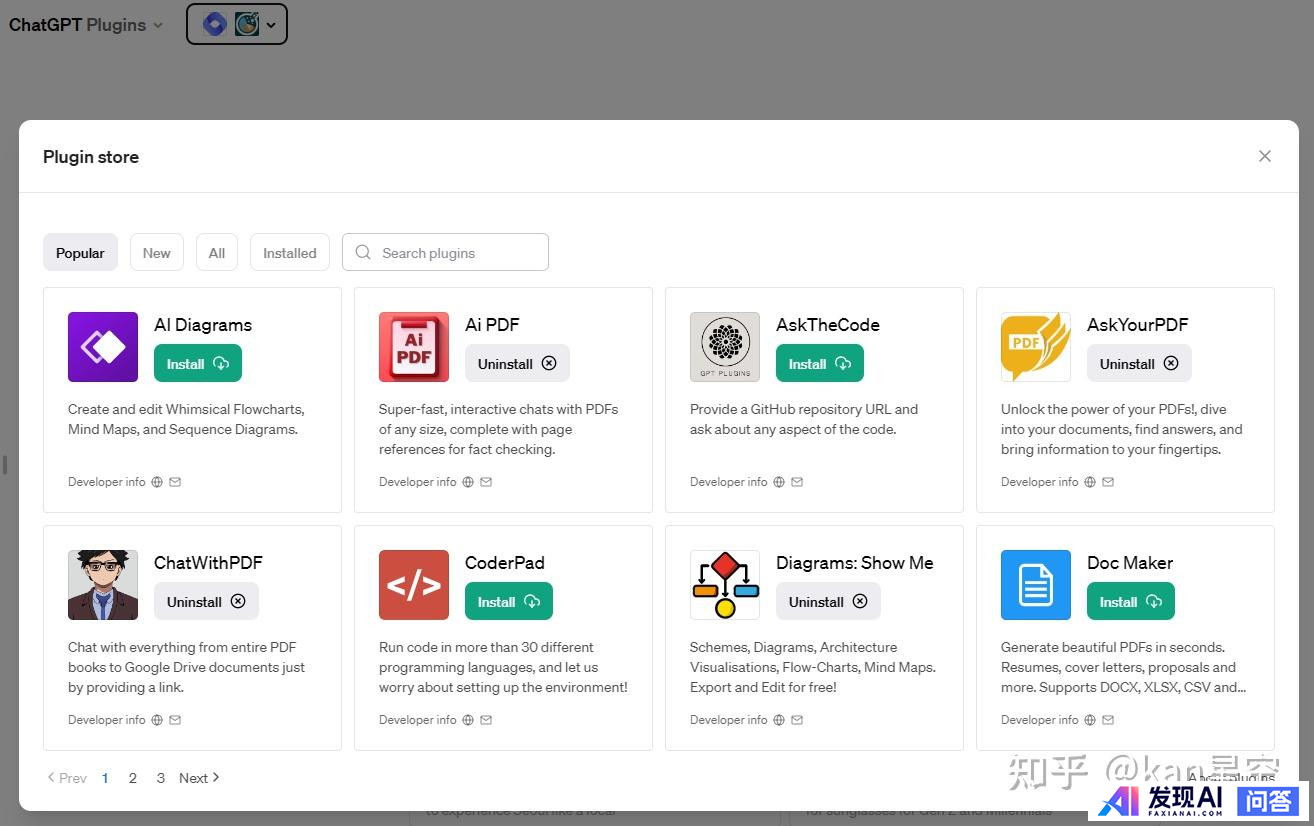Install the CoderPad plugin
The height and width of the screenshot is (826, 1314).
pyautogui.click(x=509, y=602)
